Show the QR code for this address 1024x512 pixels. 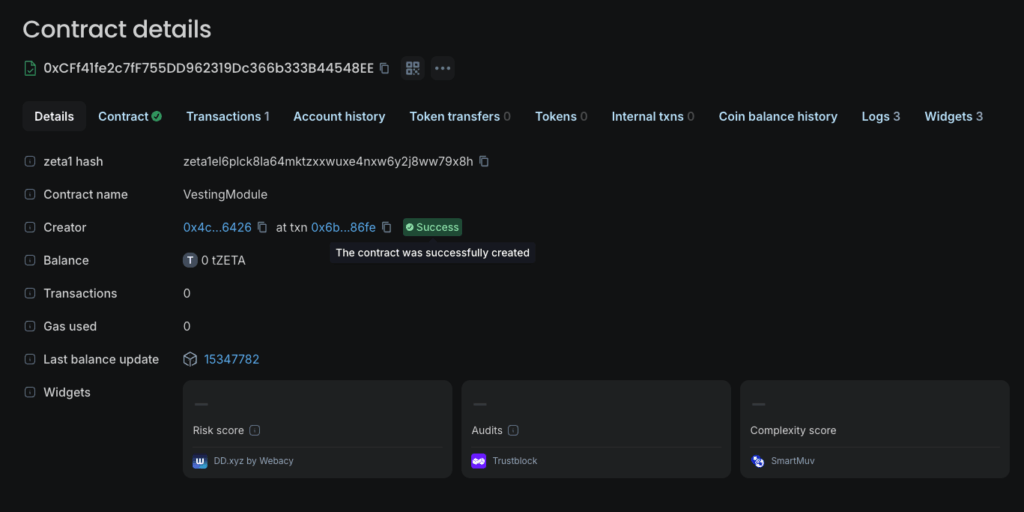point(413,68)
